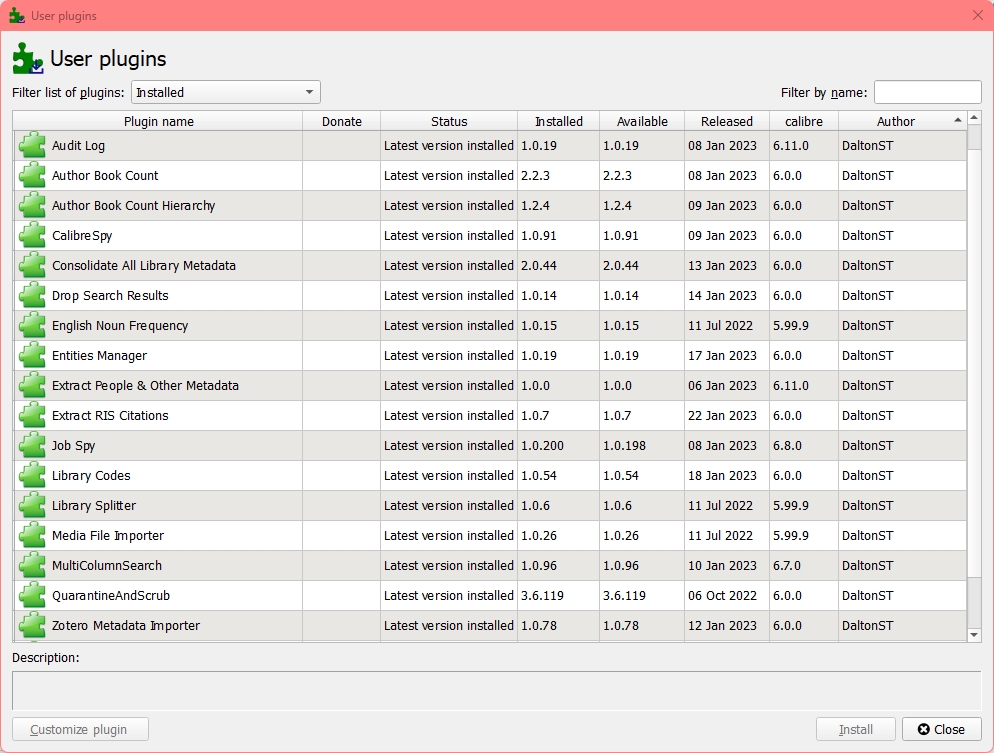Screen dimensions: 994x753
Task: Click the plugin list scroll up arrow
Action: pyautogui.click(x=974, y=118)
